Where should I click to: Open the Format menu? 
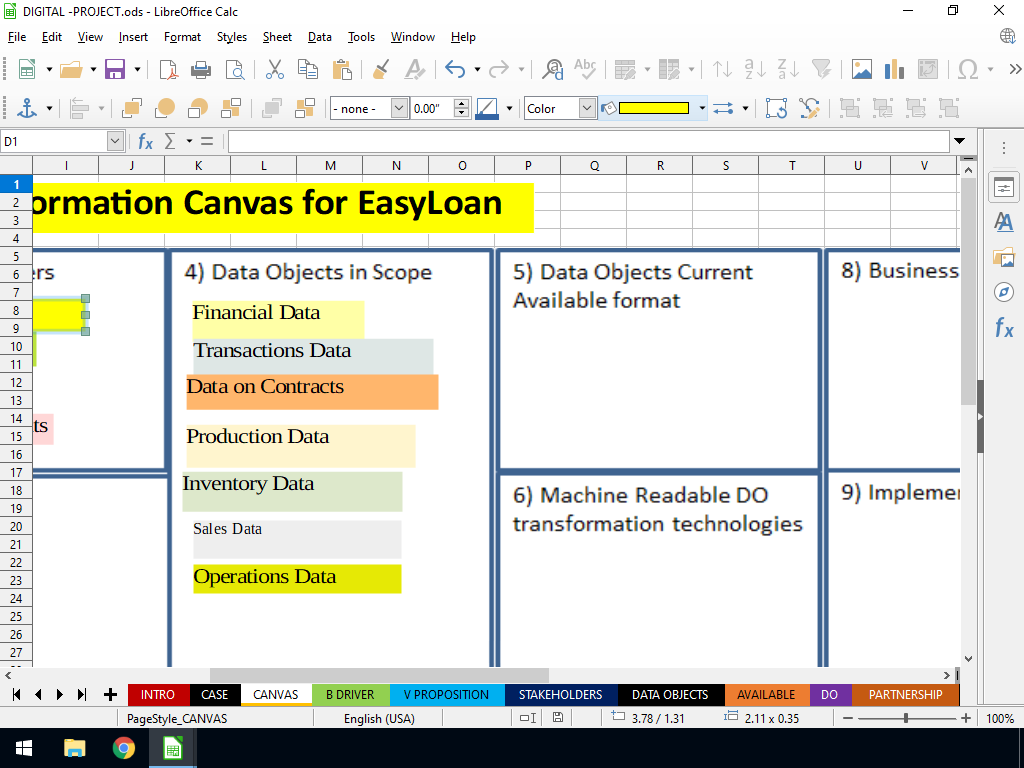coord(182,37)
